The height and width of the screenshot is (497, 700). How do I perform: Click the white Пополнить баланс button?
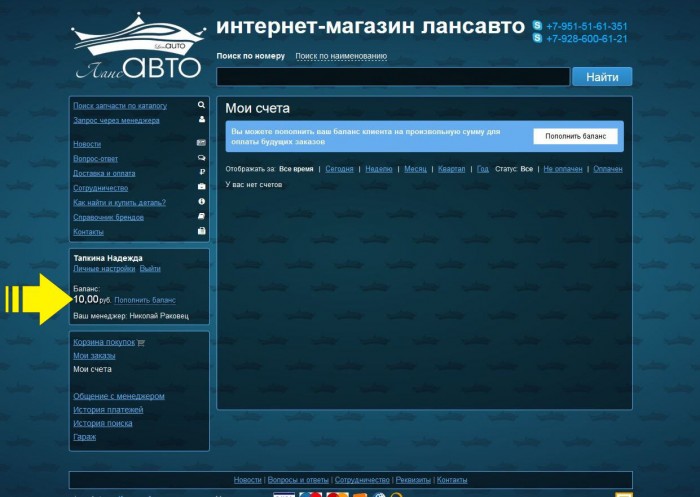pos(575,136)
